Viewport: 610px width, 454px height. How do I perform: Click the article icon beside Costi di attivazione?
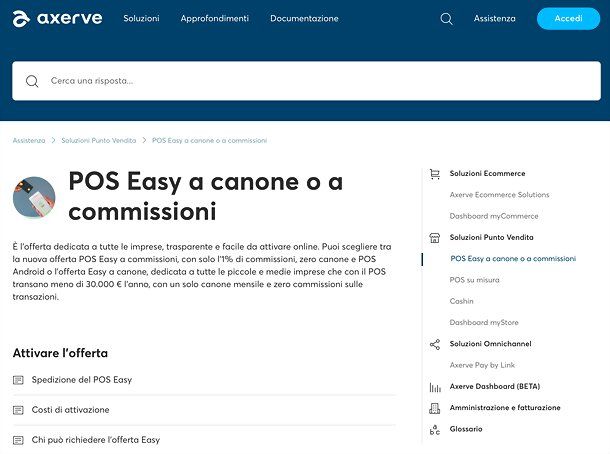(18, 410)
